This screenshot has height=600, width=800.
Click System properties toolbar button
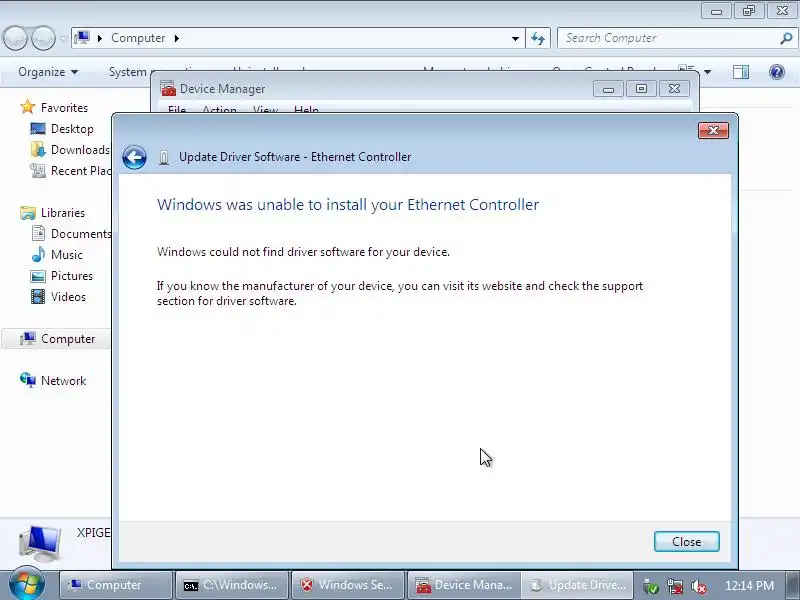128,72
